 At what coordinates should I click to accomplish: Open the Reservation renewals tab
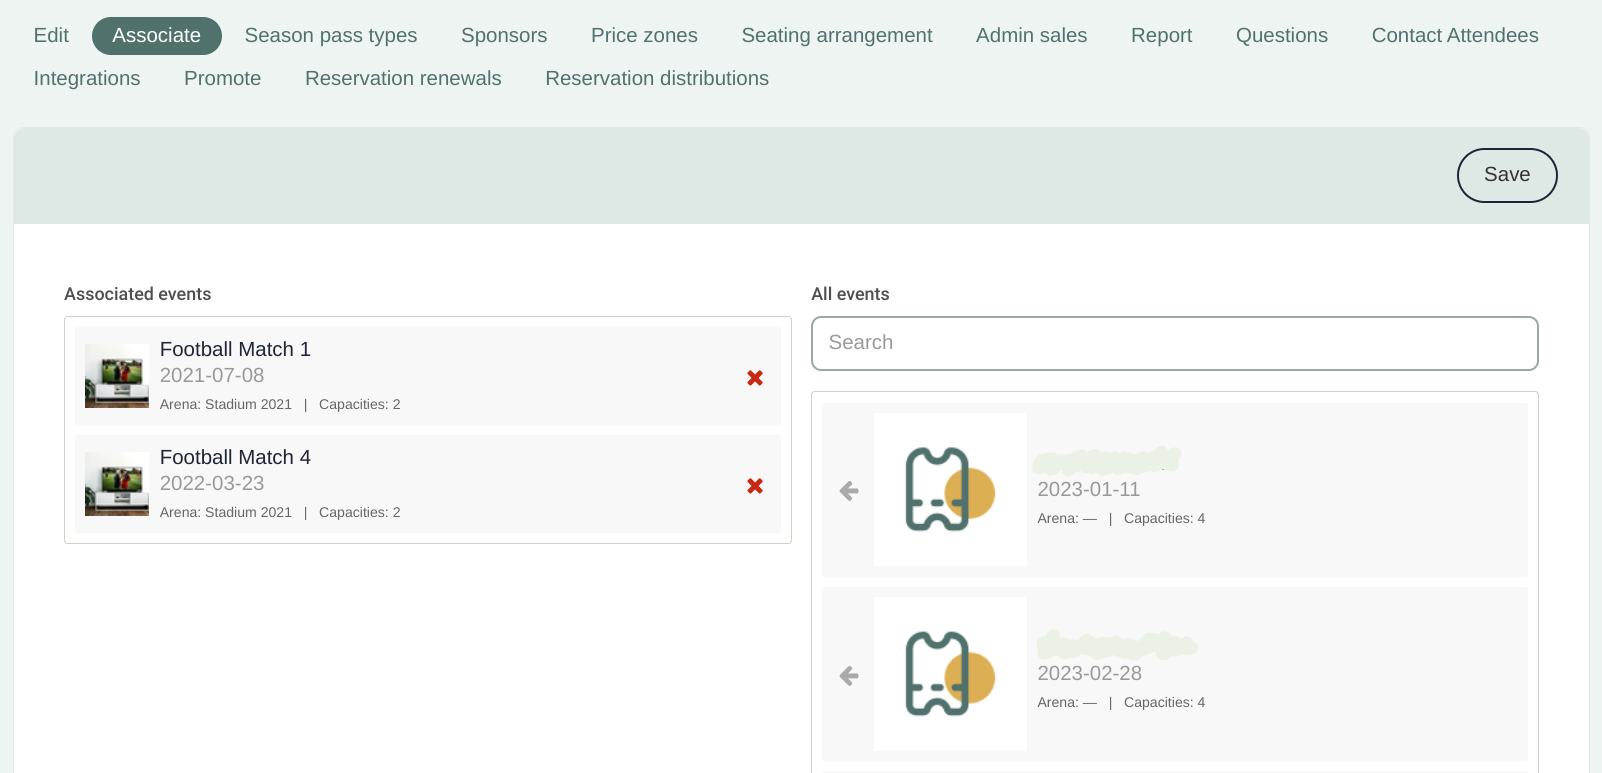pyautogui.click(x=403, y=78)
